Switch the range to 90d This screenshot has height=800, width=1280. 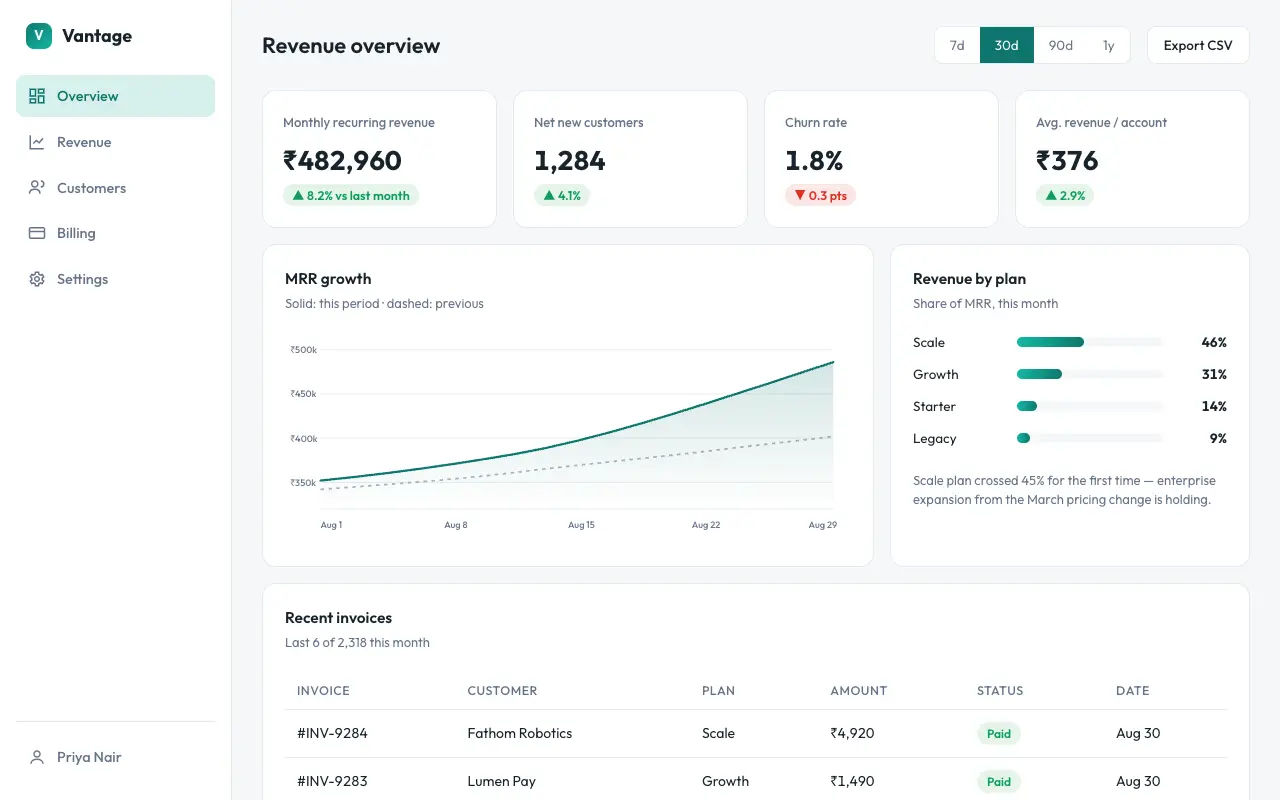click(x=1061, y=45)
